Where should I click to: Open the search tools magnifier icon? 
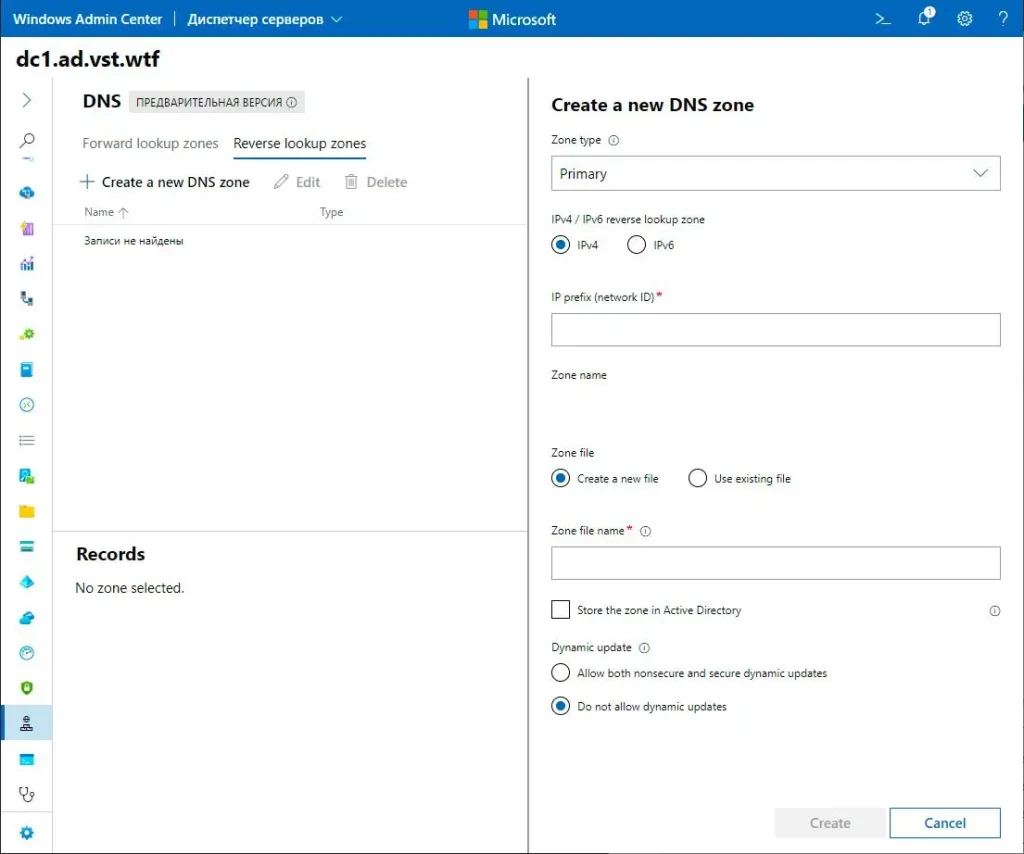pyautogui.click(x=27, y=140)
